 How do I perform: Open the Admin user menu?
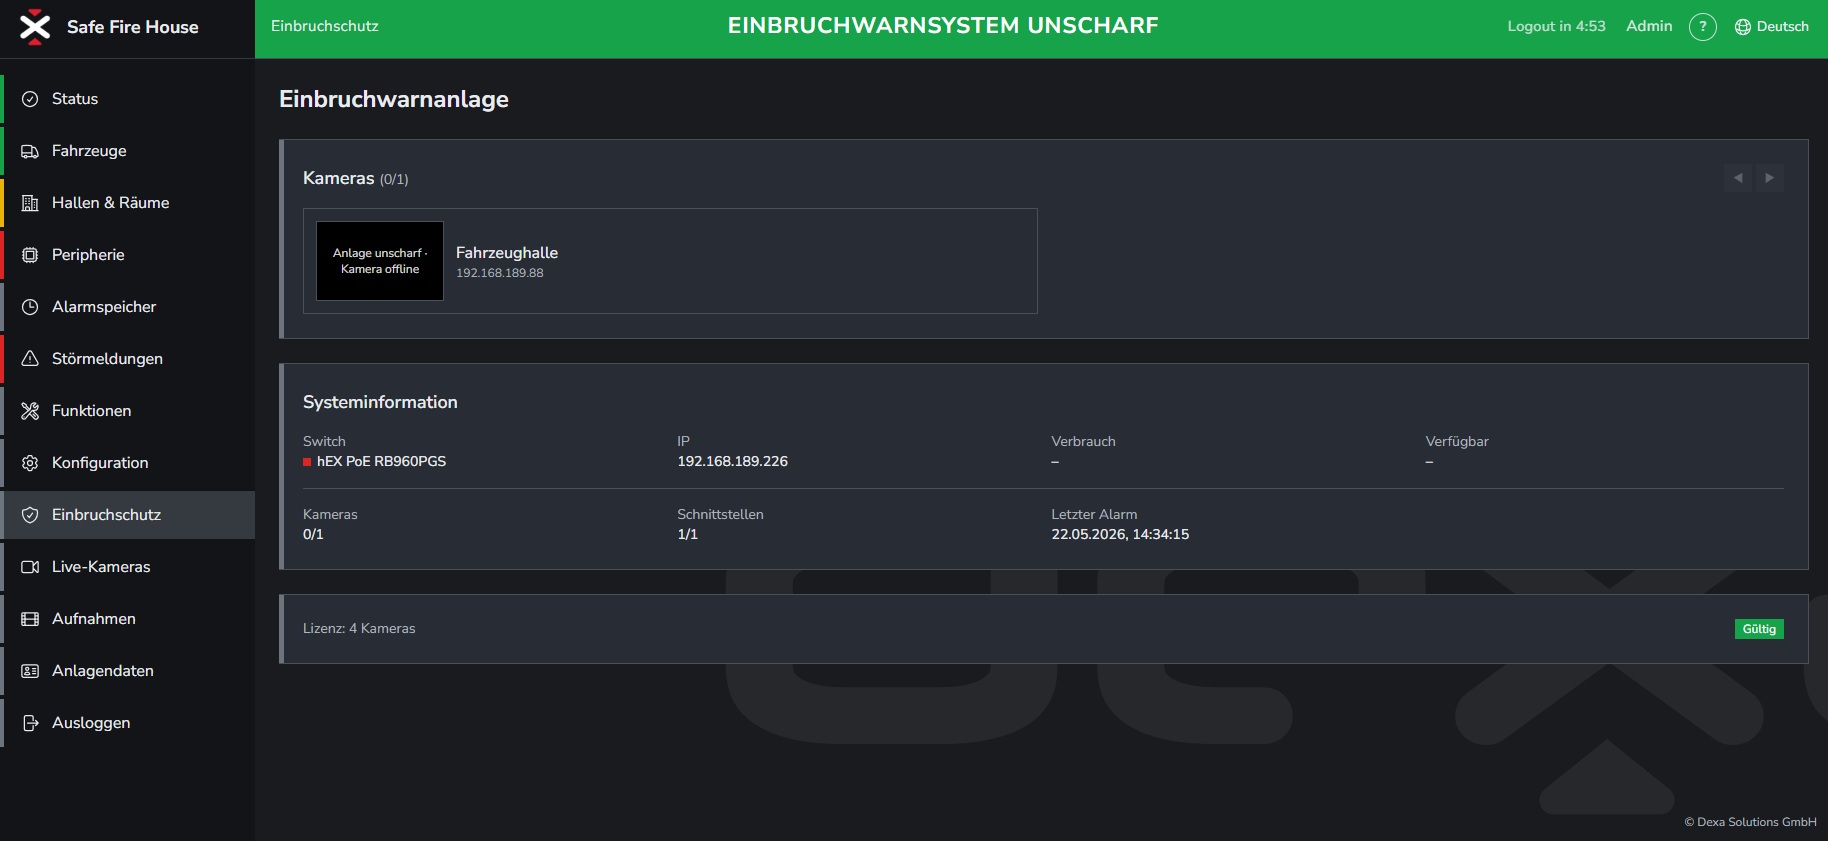(x=1649, y=26)
